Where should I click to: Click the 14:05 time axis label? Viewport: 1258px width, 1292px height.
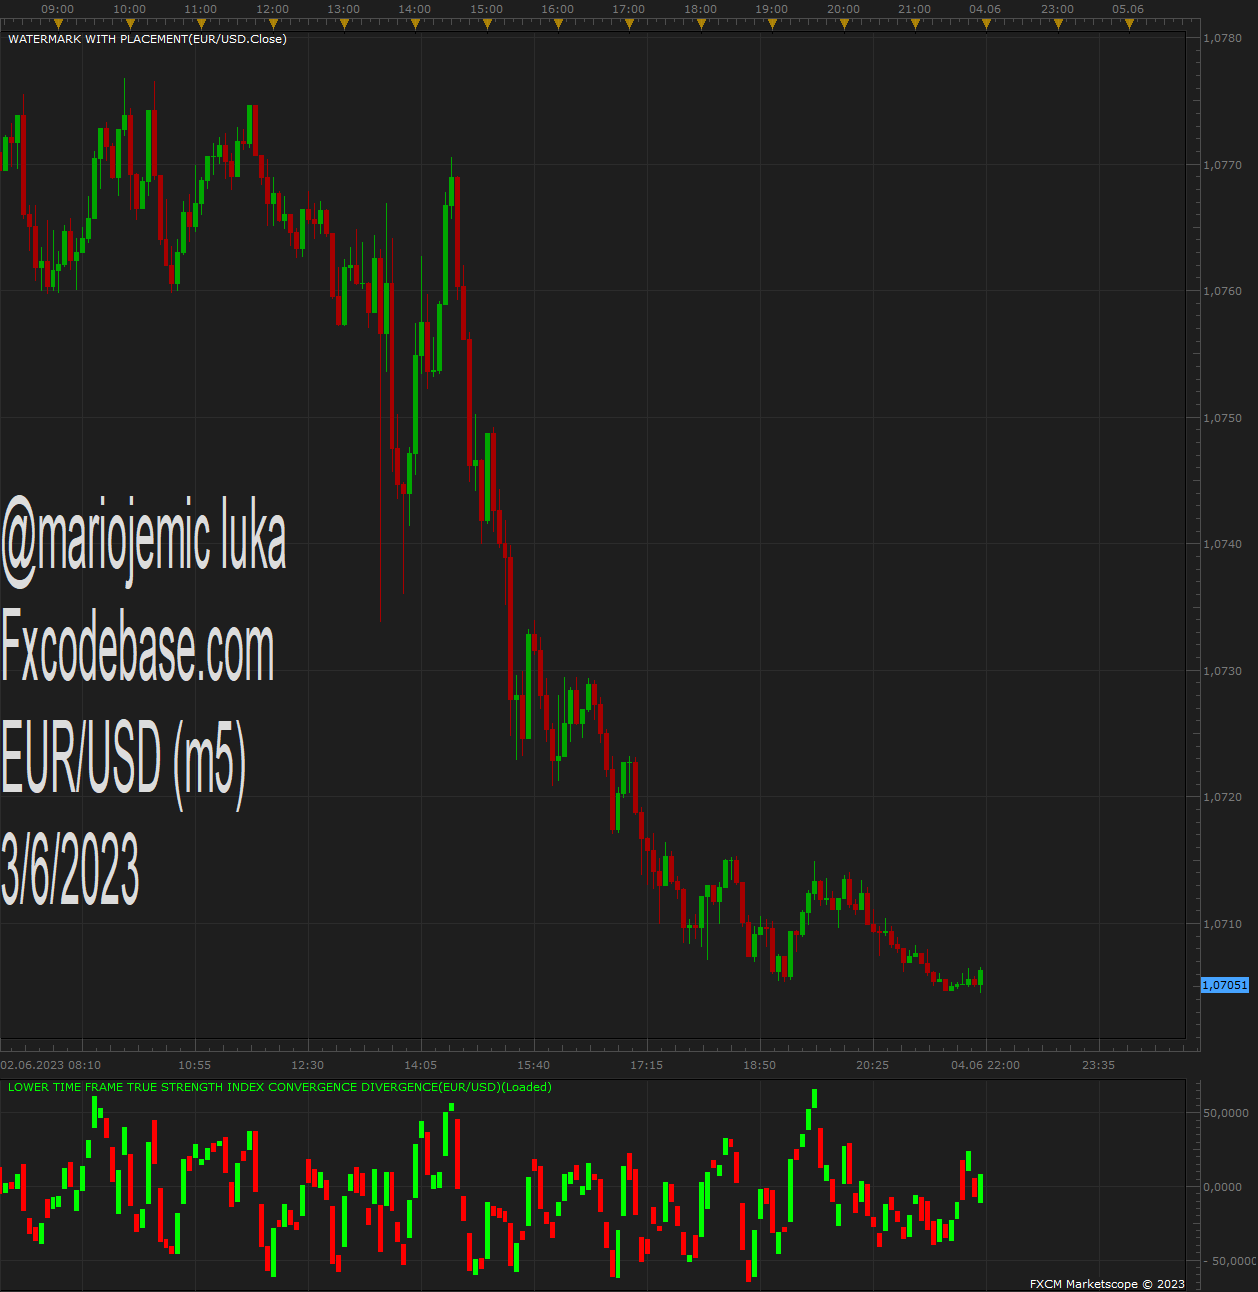click(421, 1065)
